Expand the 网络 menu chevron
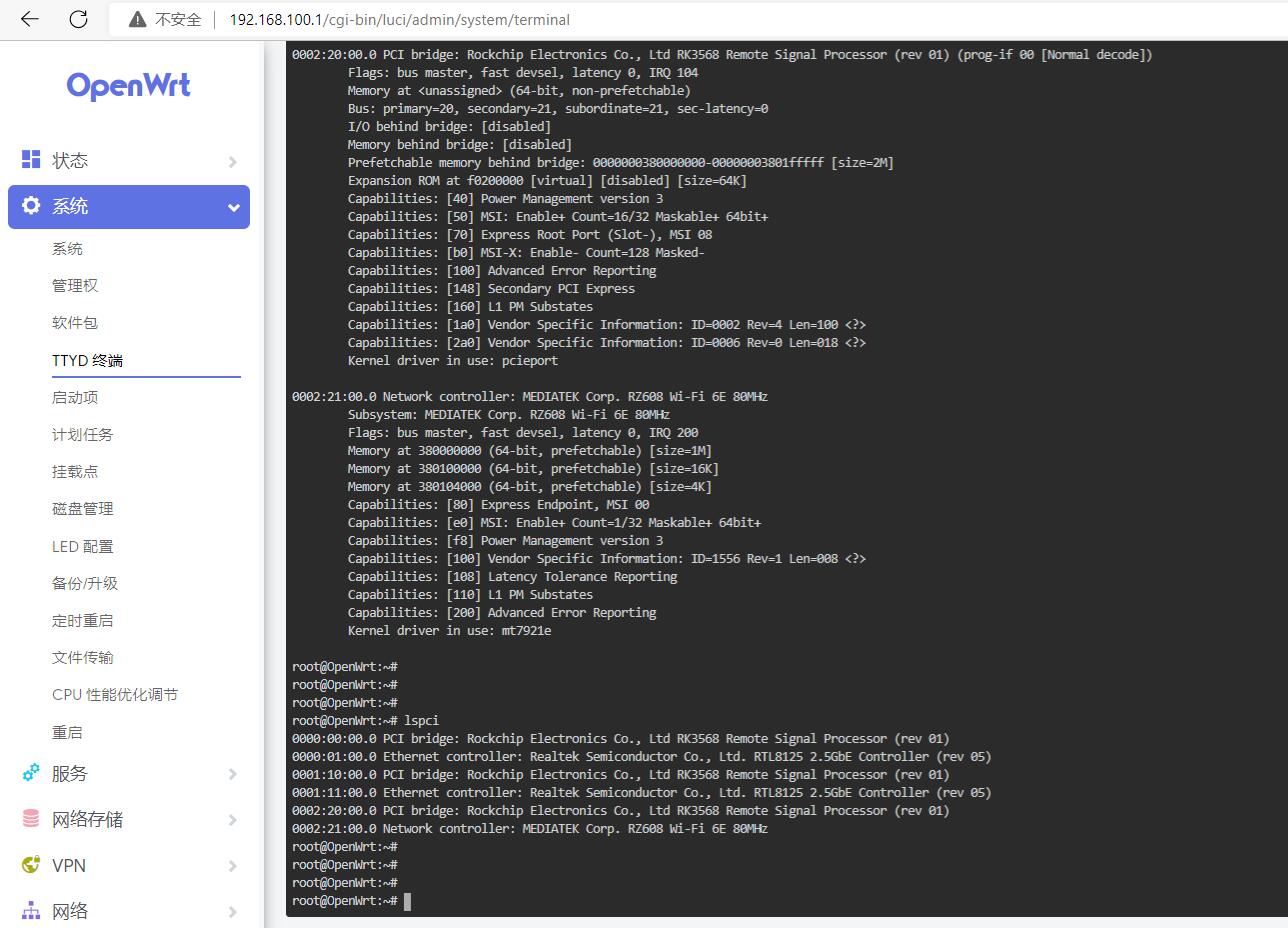The width and height of the screenshot is (1288, 928). pyautogui.click(x=232, y=912)
